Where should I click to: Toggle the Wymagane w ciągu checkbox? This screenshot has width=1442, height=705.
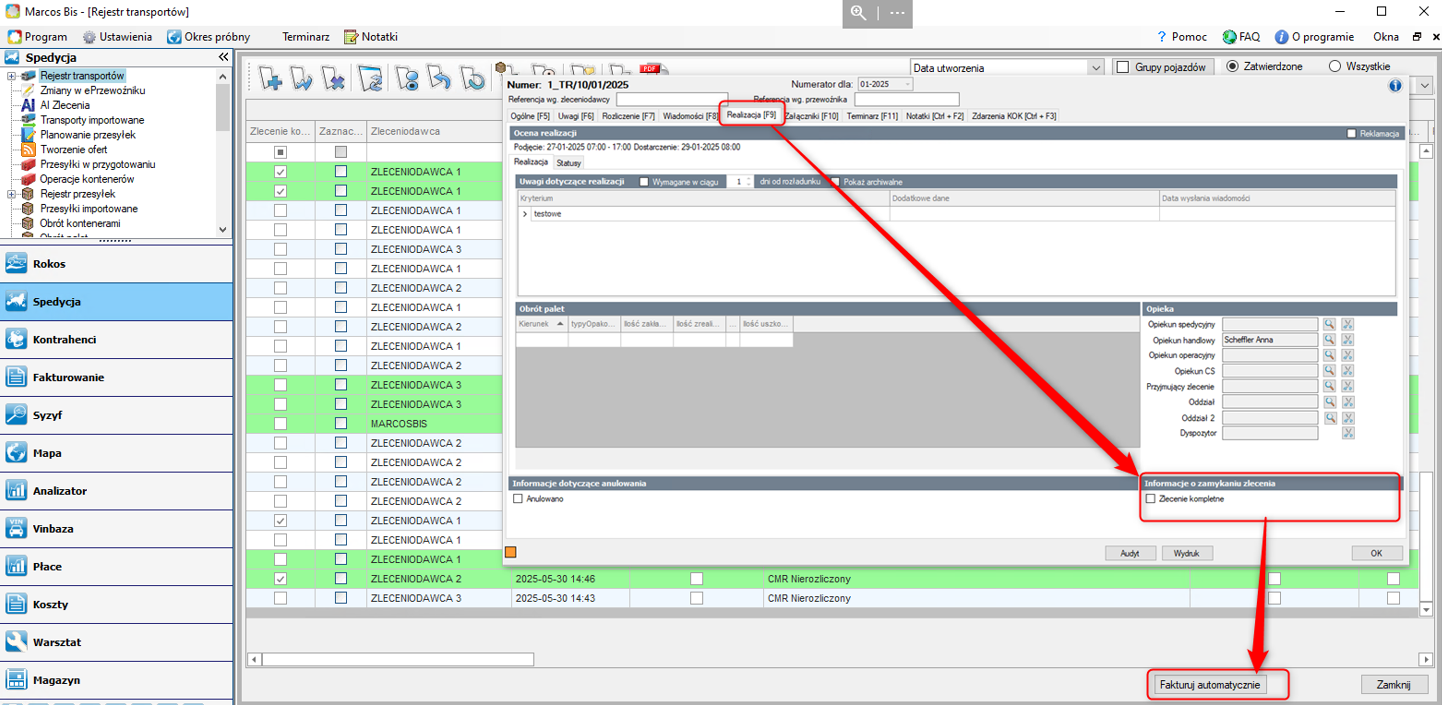point(644,182)
